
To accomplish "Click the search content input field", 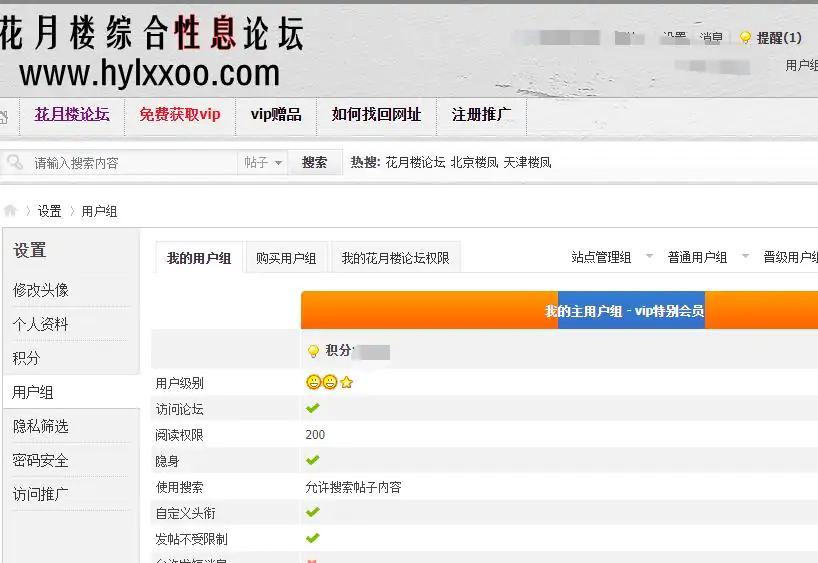I will coord(133,163).
